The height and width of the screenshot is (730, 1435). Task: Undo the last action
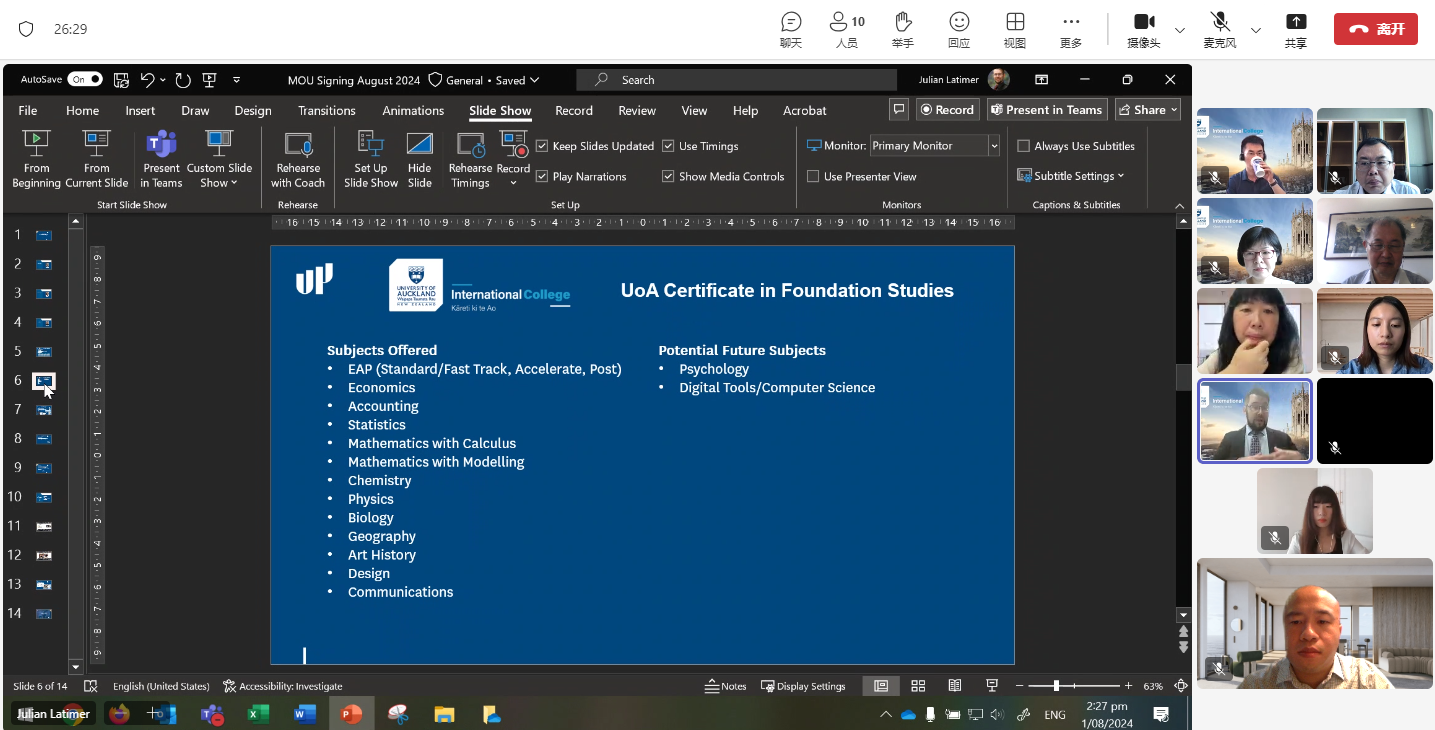pos(148,80)
